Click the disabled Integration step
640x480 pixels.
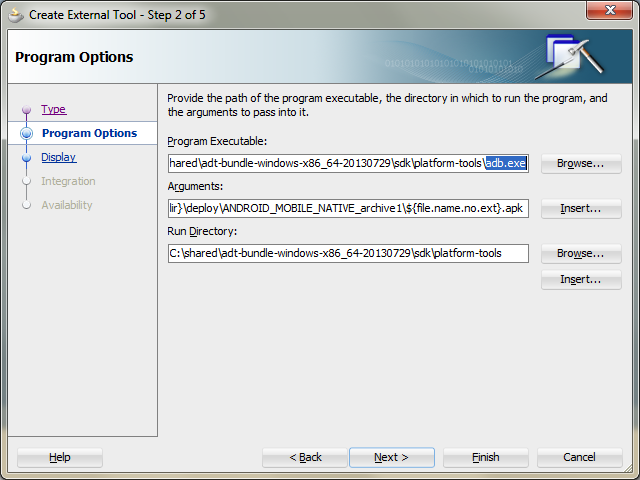pyautogui.click(x=68, y=181)
